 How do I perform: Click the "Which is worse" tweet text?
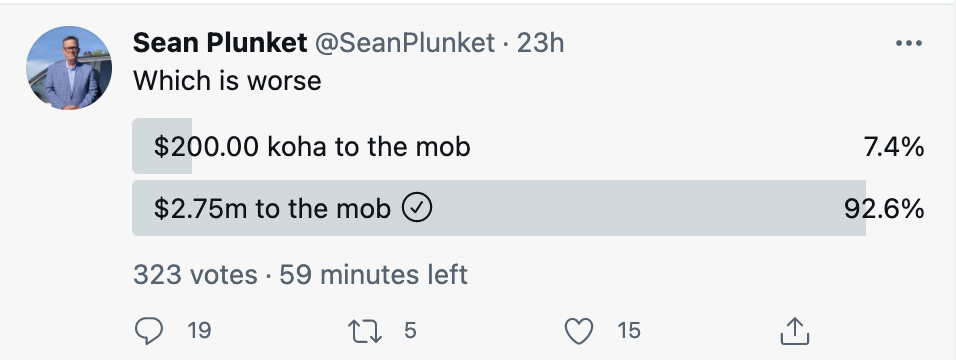click(227, 81)
